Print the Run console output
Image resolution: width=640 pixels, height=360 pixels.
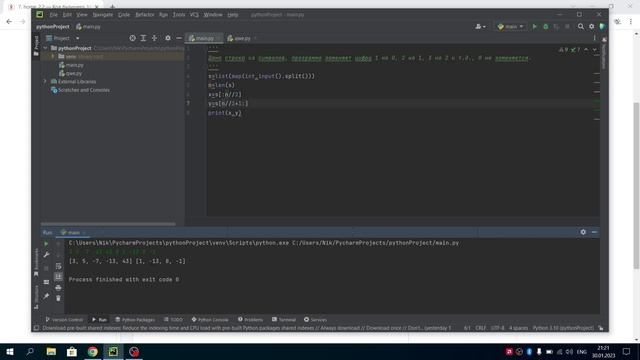point(58,288)
